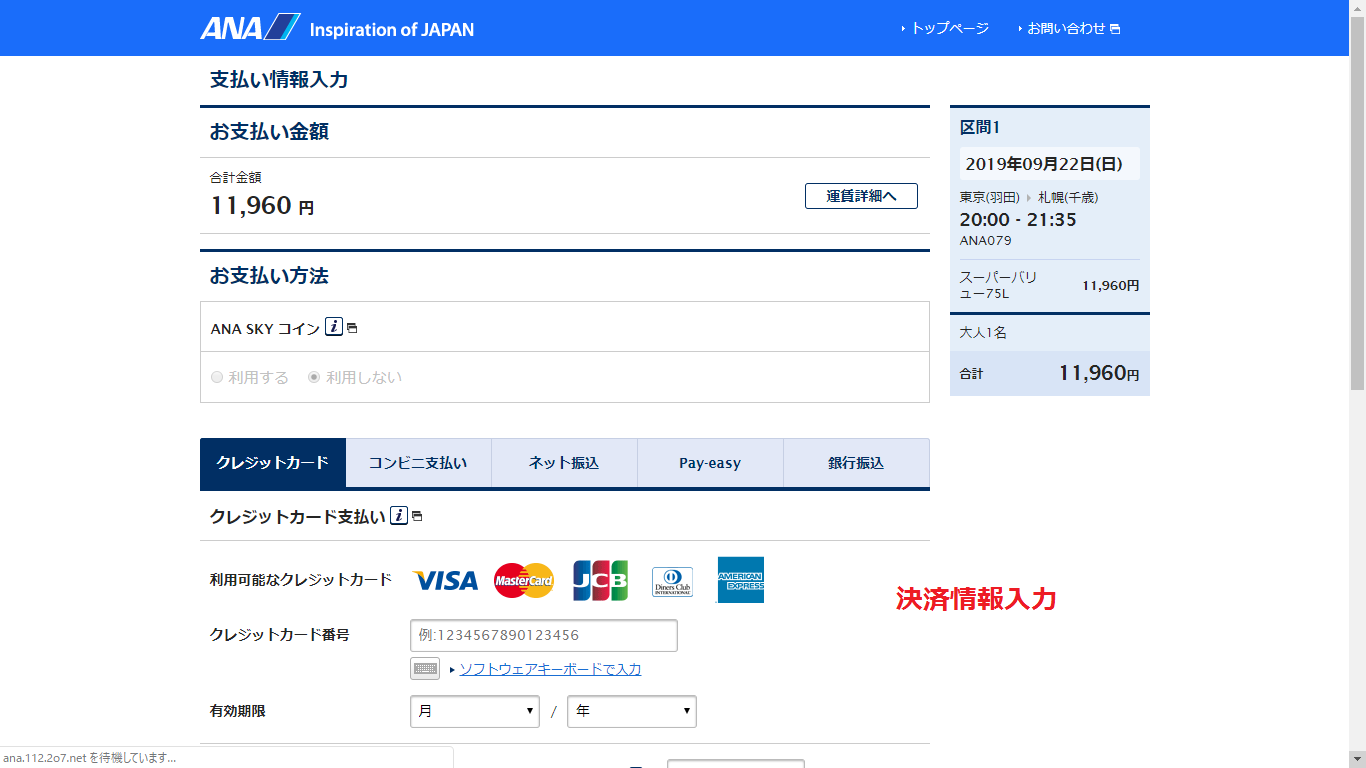Switch to コンビニ支払い tab
This screenshot has width=1366, height=768.
[418, 463]
